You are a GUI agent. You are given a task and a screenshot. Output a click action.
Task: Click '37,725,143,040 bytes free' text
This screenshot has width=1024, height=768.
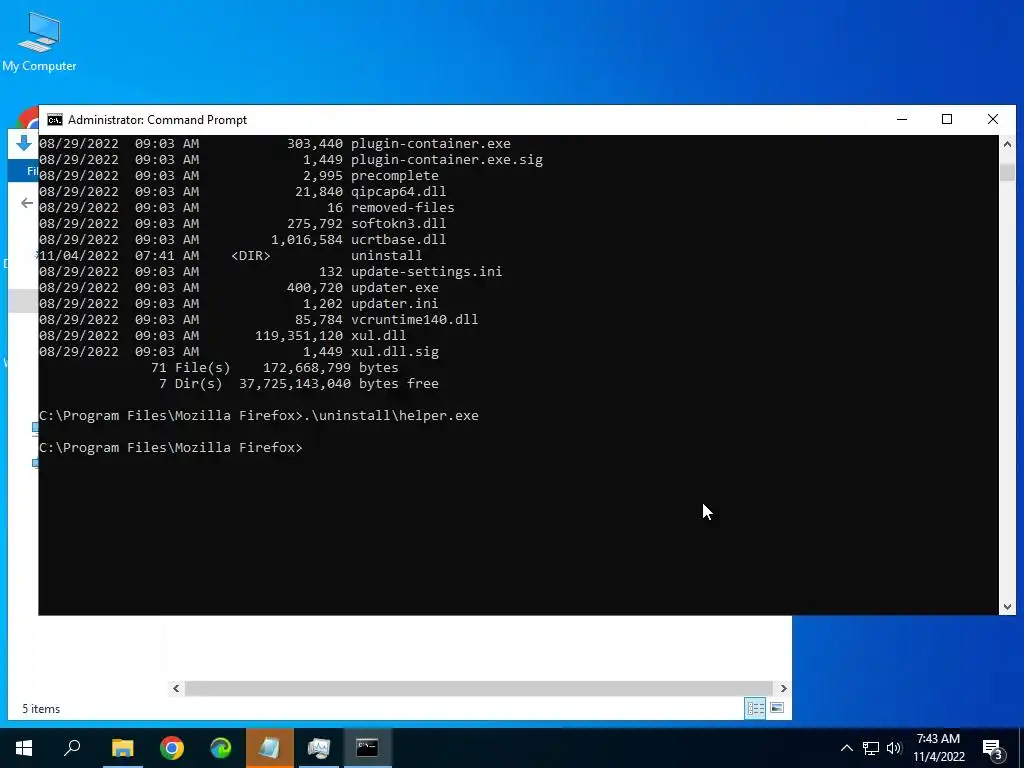[339, 384]
